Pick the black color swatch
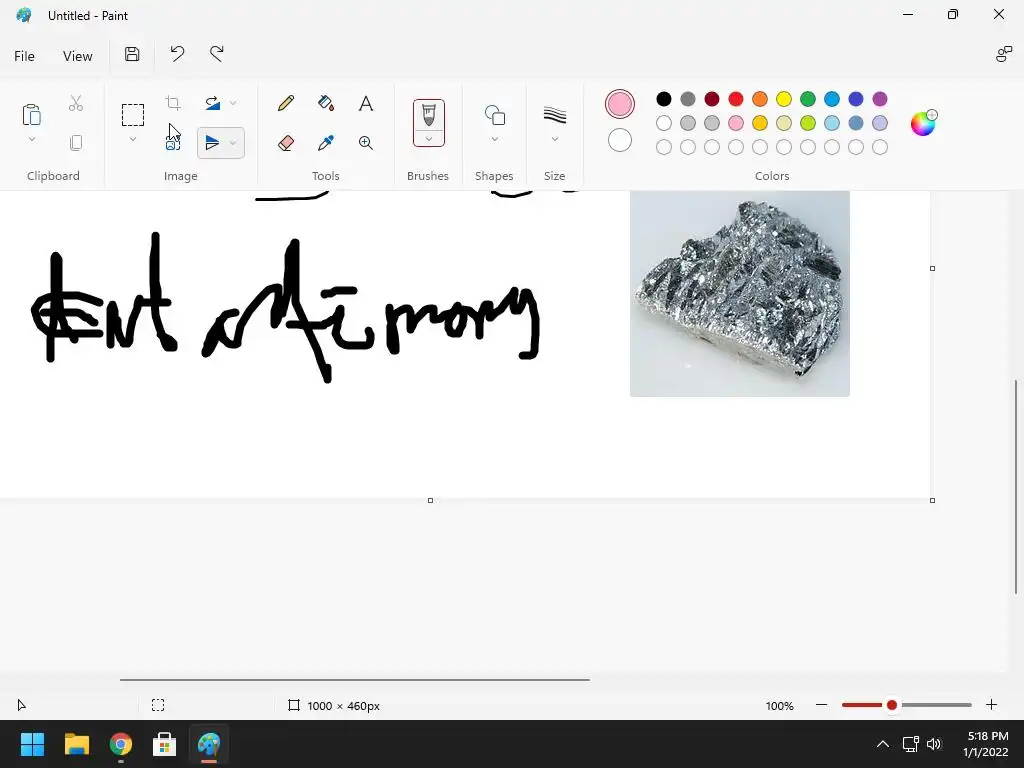This screenshot has height=768, width=1024. [x=664, y=99]
